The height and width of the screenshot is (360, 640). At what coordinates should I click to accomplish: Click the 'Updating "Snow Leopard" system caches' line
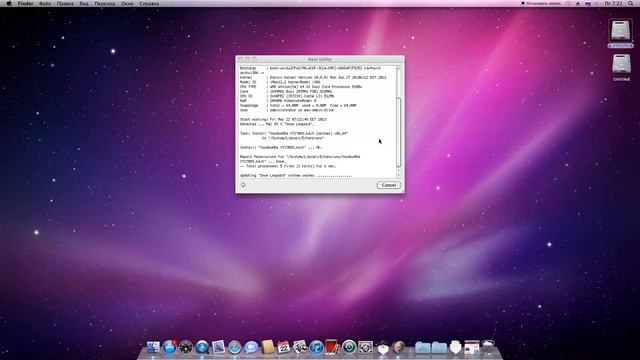(x=296, y=176)
